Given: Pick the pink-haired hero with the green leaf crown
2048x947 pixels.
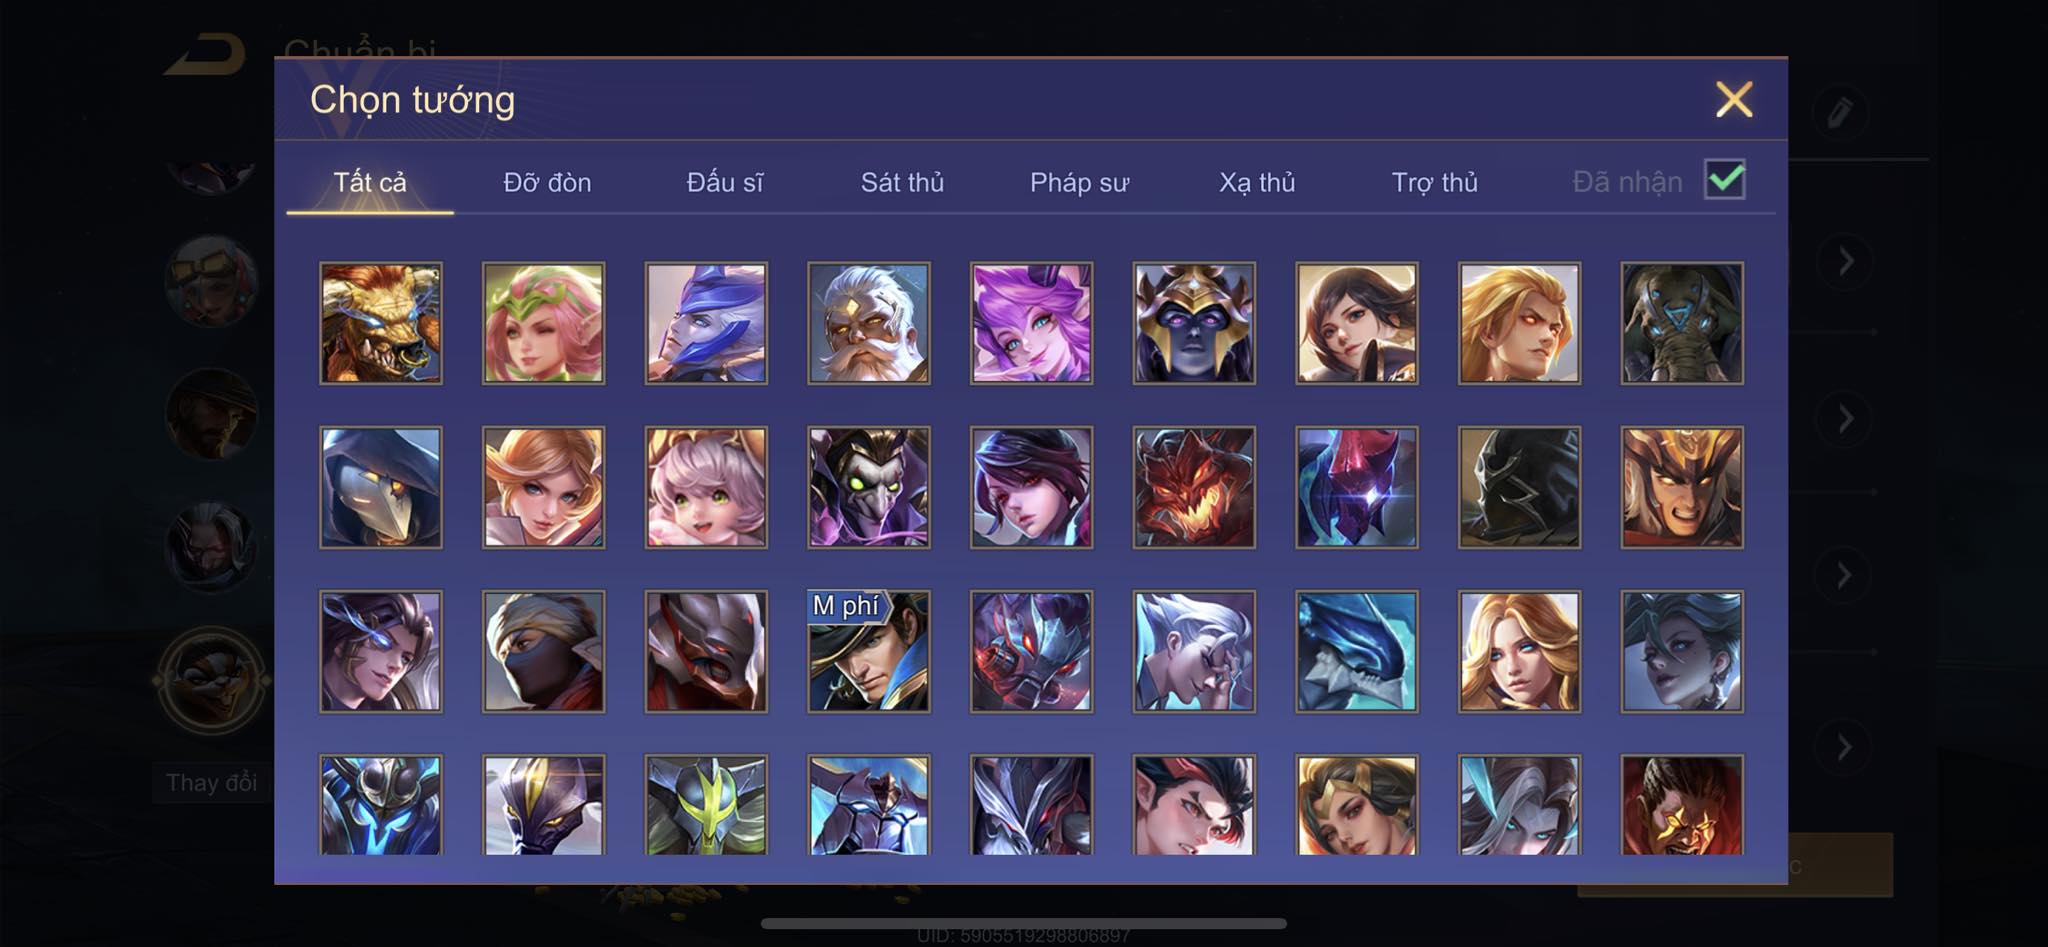Looking at the screenshot, I should pos(543,323).
